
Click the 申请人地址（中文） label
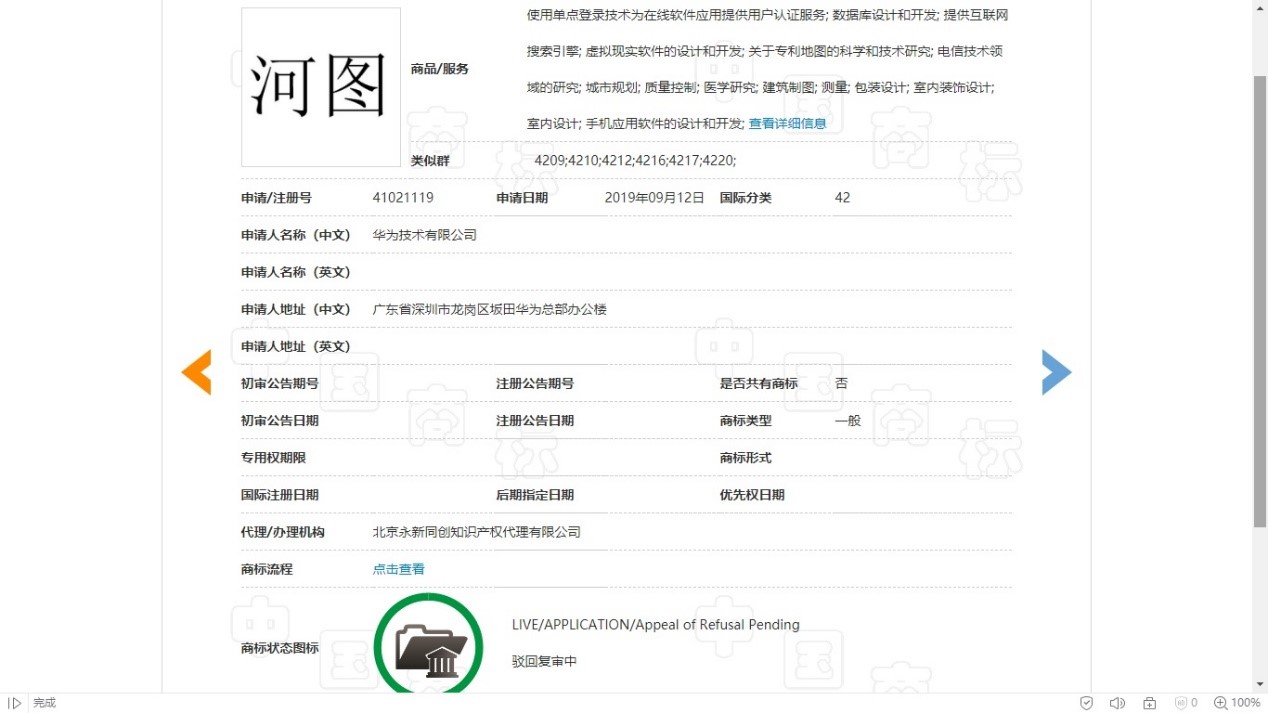click(296, 309)
